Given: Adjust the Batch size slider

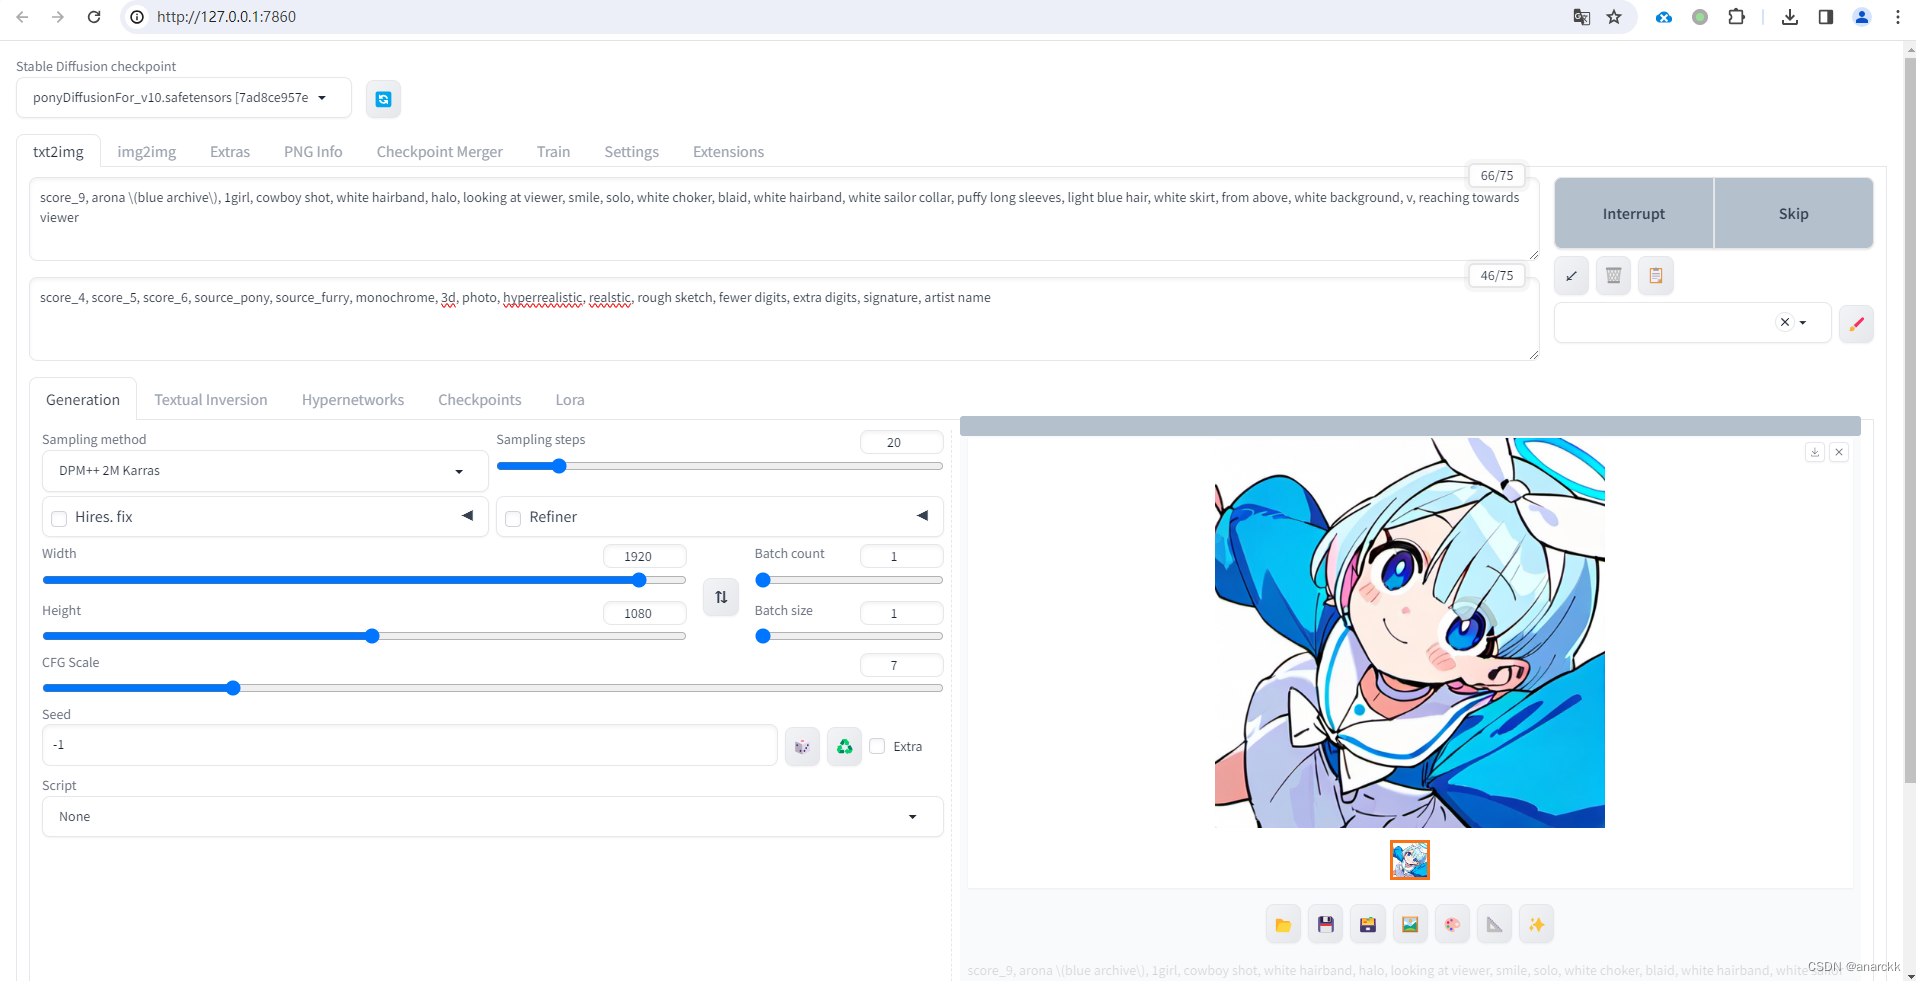Looking at the screenshot, I should pos(849,636).
